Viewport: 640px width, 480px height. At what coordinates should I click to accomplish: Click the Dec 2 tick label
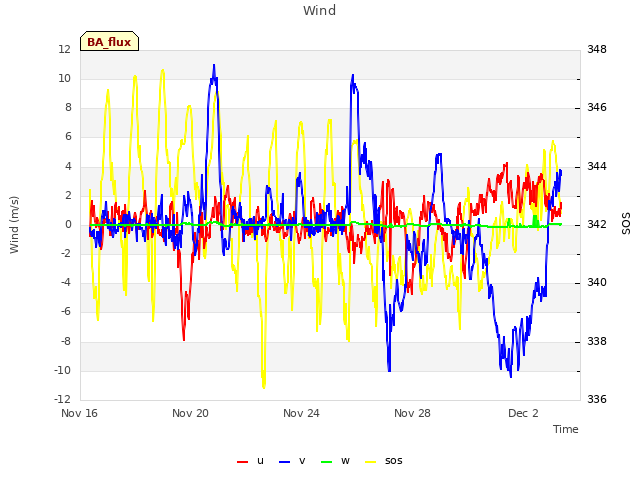click(x=523, y=413)
